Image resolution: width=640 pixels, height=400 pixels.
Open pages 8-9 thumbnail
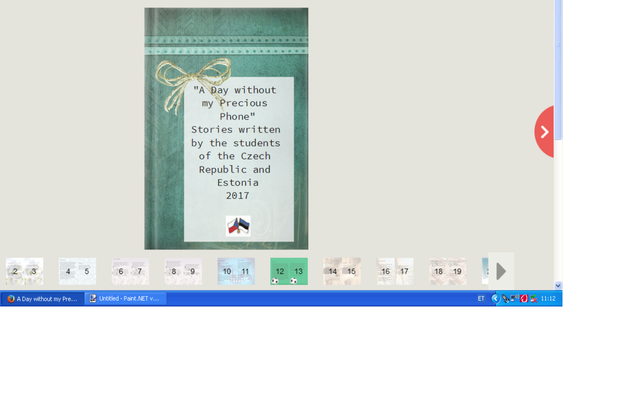click(x=183, y=271)
